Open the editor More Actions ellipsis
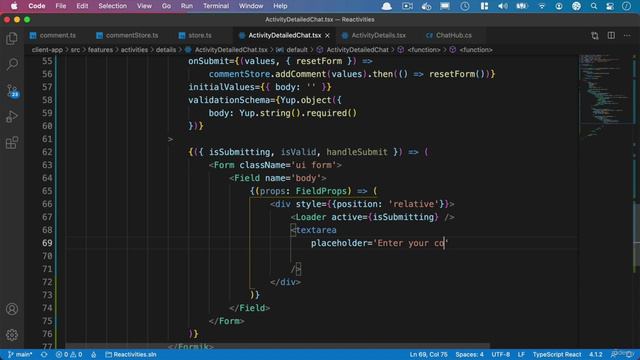The width and height of the screenshot is (640, 360). (627, 36)
